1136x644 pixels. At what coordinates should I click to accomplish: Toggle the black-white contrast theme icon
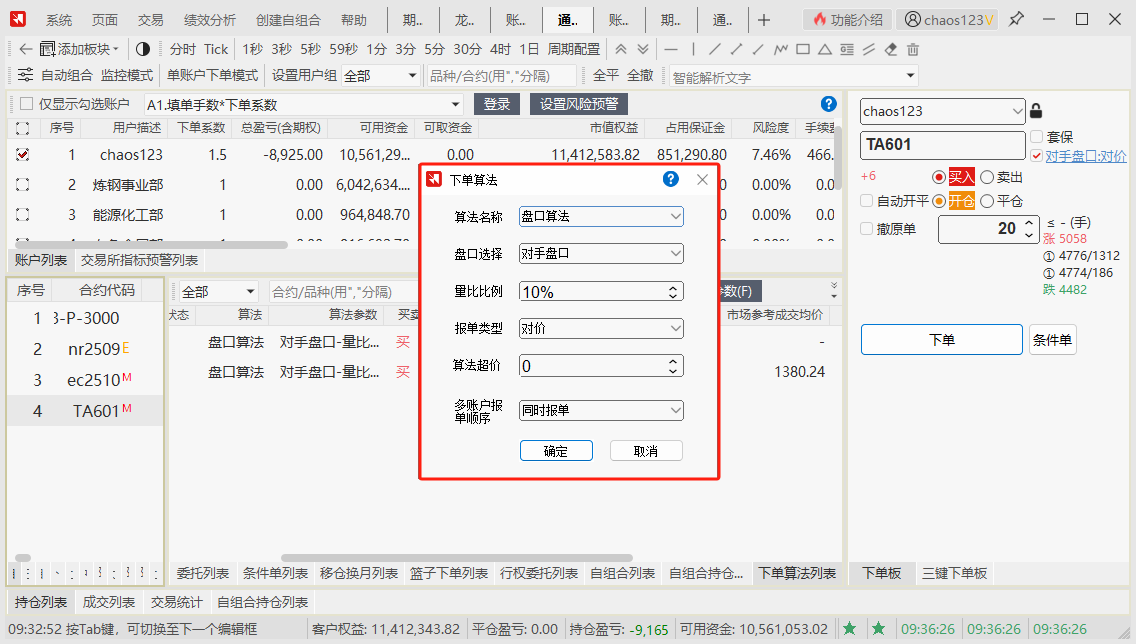142,49
